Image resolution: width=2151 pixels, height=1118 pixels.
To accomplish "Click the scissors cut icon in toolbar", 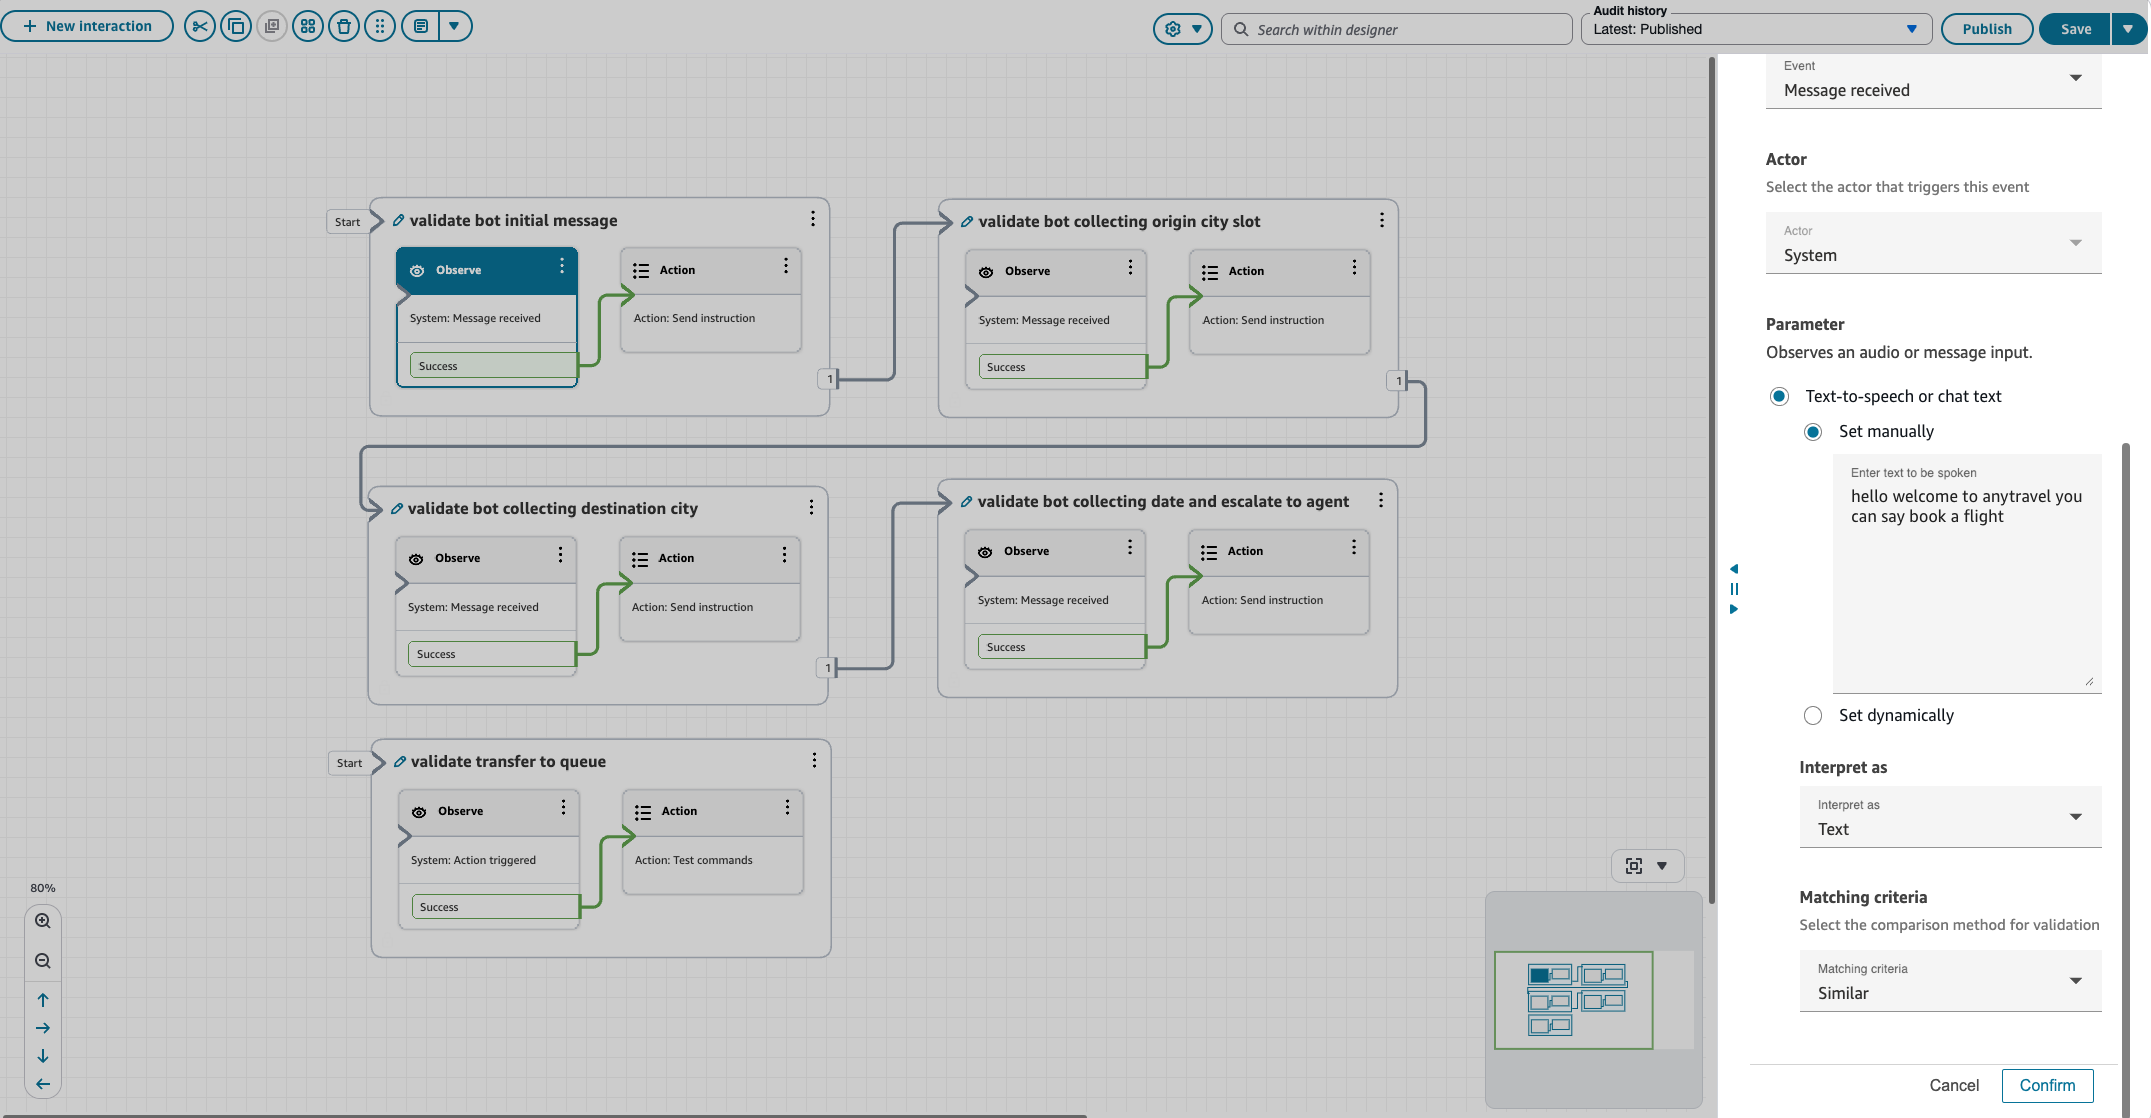I will [x=200, y=27].
